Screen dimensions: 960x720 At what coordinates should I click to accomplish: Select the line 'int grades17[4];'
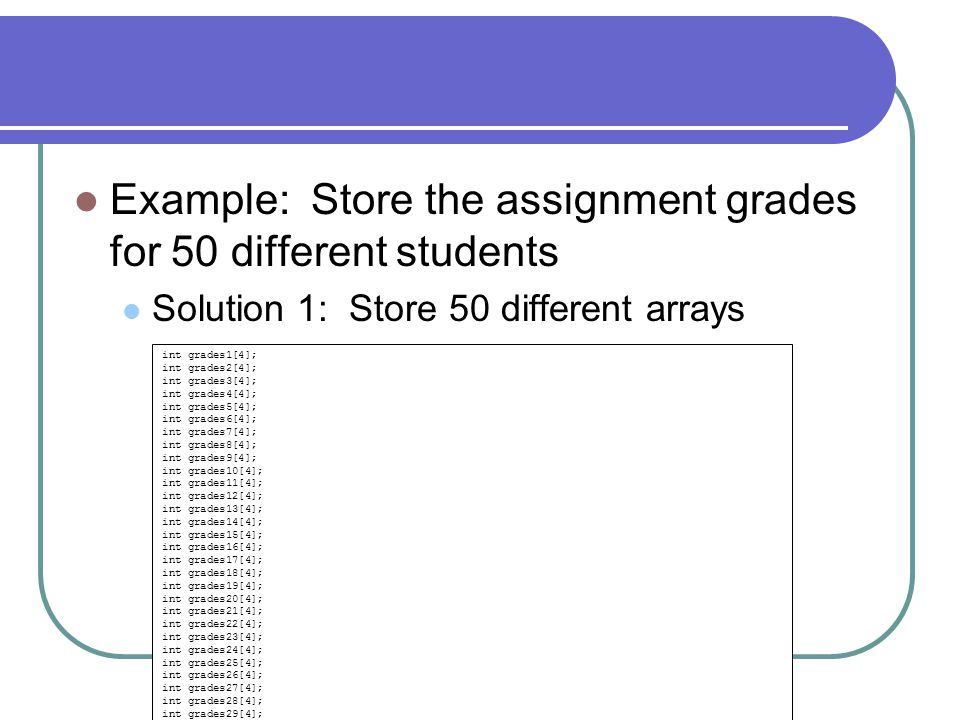[212, 560]
